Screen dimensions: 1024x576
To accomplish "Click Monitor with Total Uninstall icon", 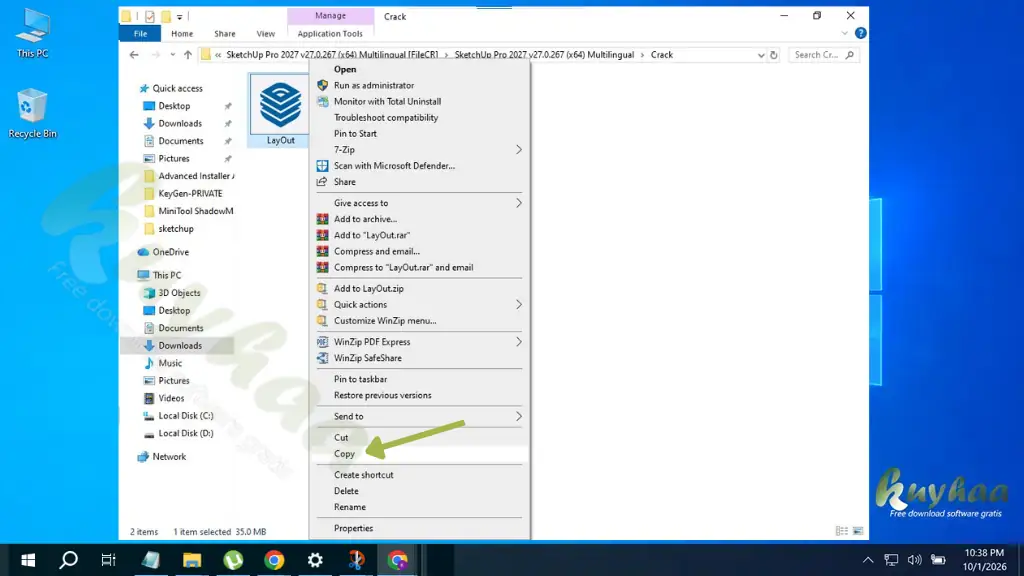I will pos(323,101).
